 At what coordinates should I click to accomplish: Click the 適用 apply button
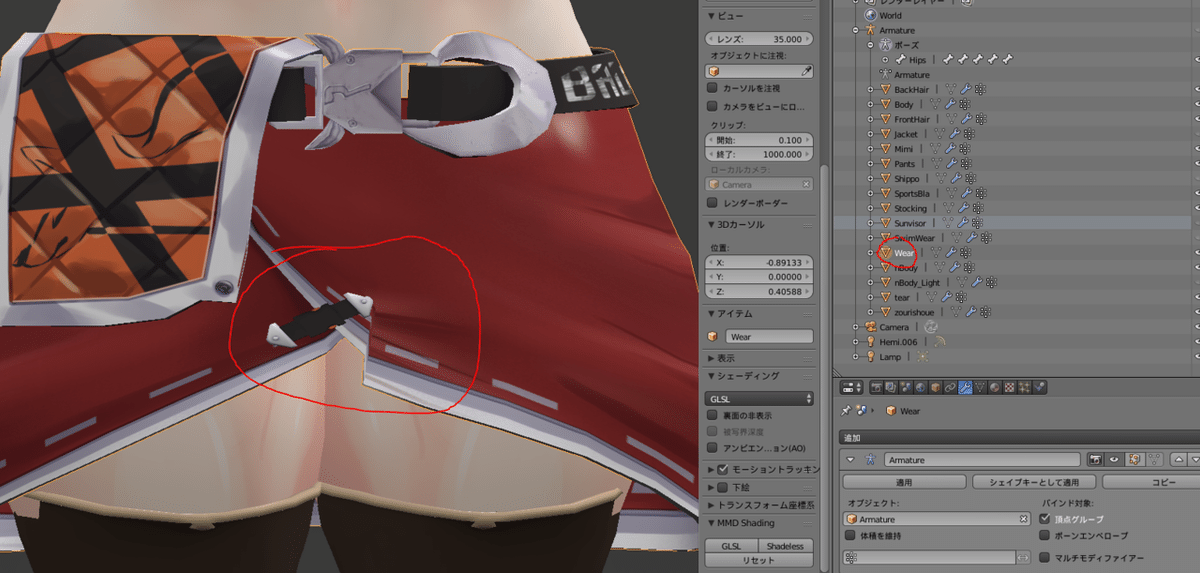(x=904, y=482)
